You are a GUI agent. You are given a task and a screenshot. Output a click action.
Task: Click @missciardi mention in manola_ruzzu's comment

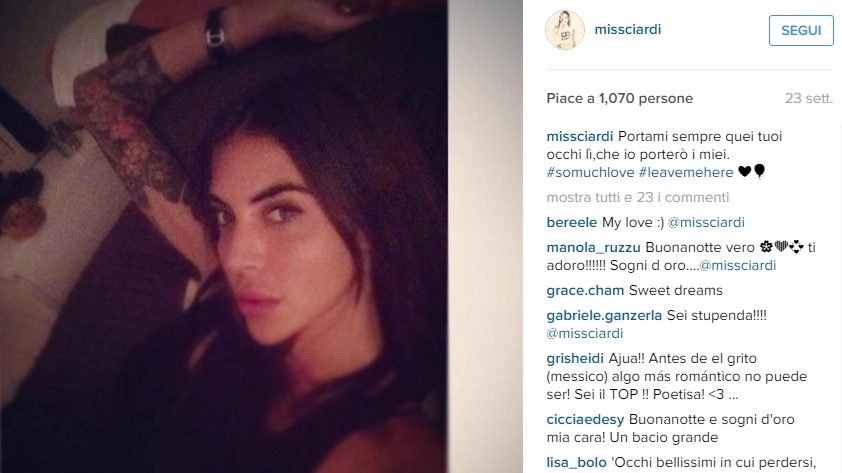[x=737, y=266]
